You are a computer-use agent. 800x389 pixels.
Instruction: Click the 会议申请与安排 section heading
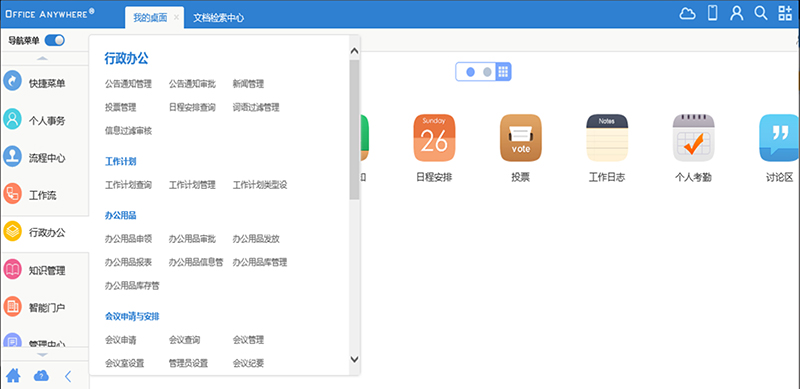(132, 317)
